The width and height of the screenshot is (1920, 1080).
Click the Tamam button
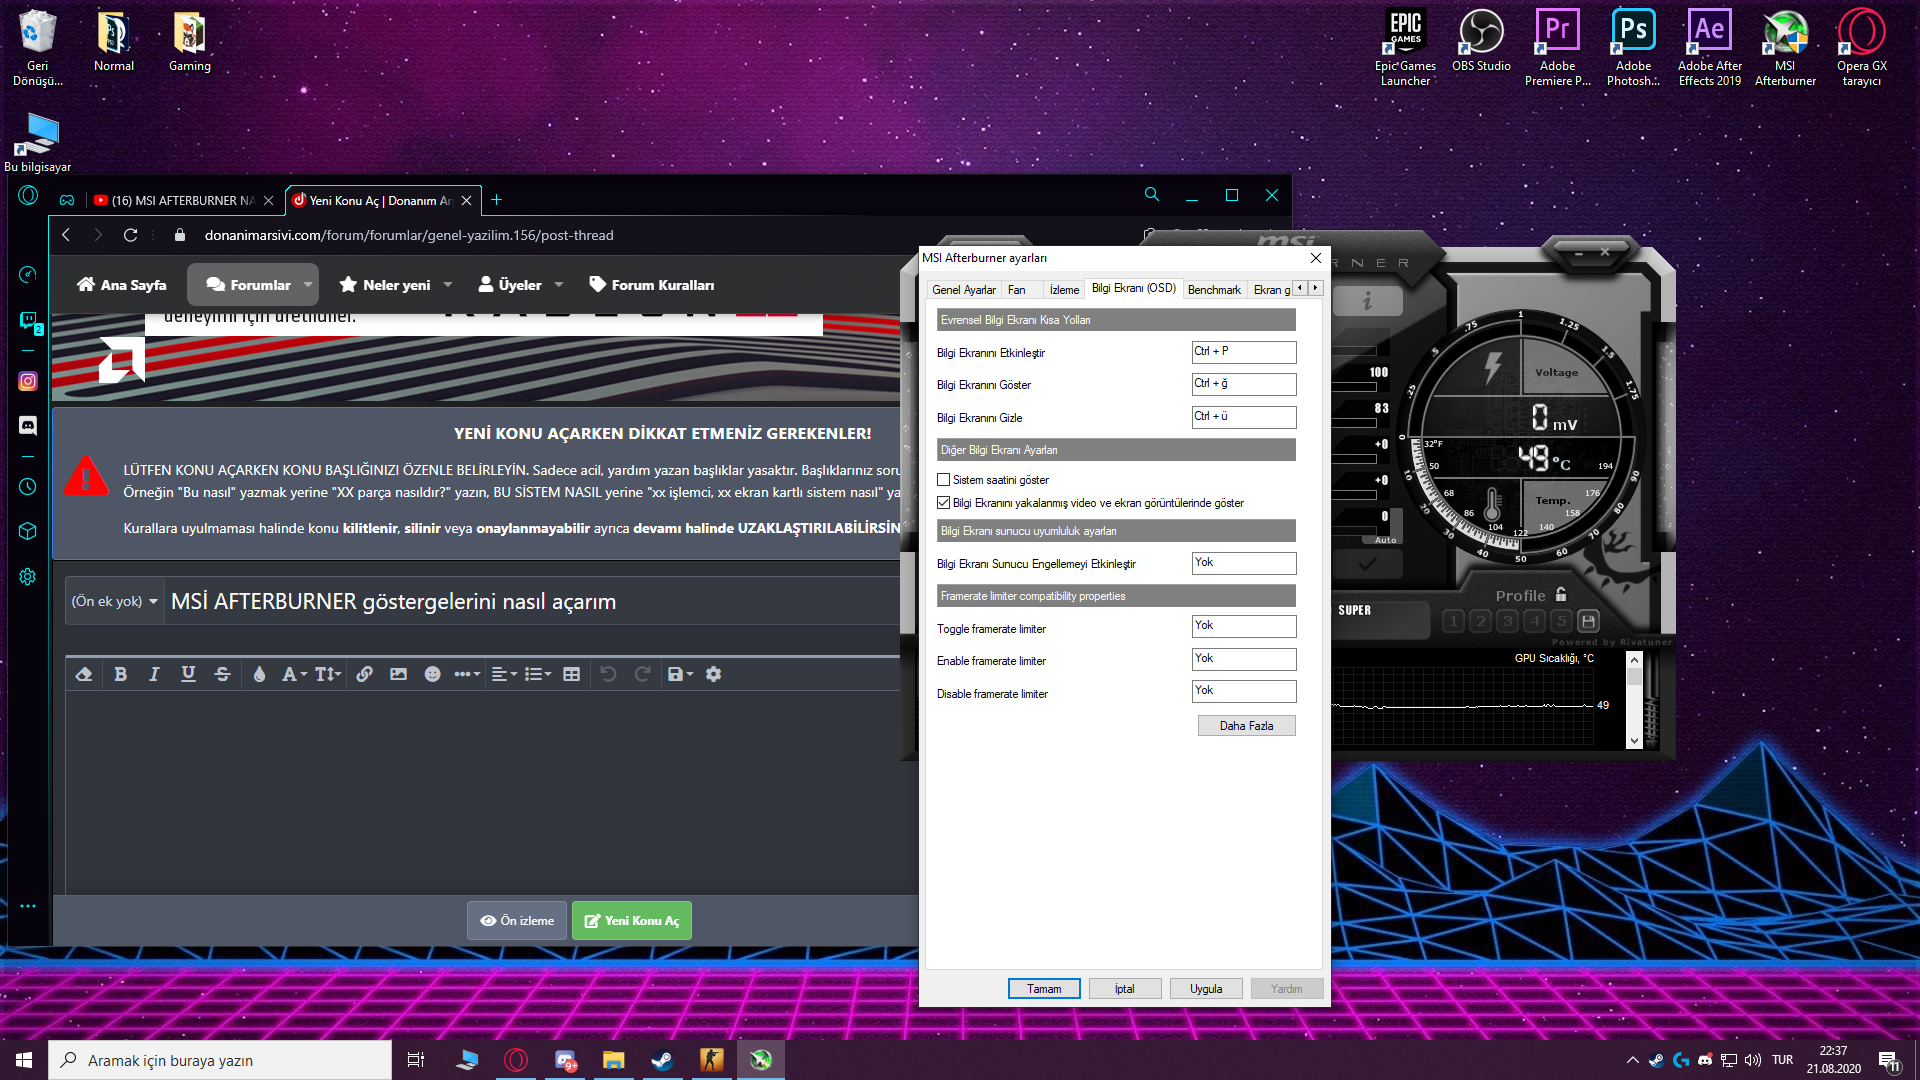point(1044,989)
